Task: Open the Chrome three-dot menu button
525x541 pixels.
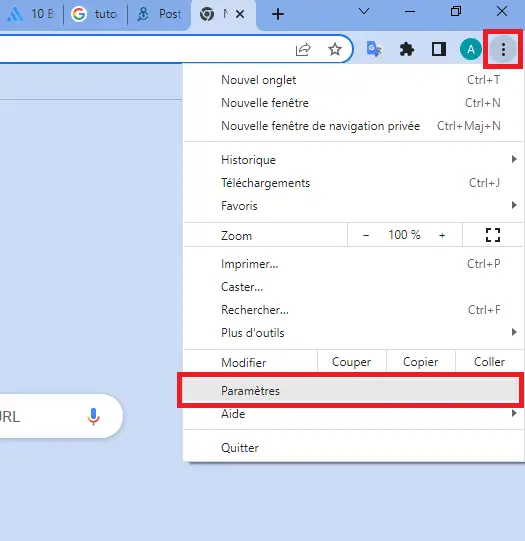Action: 503,49
